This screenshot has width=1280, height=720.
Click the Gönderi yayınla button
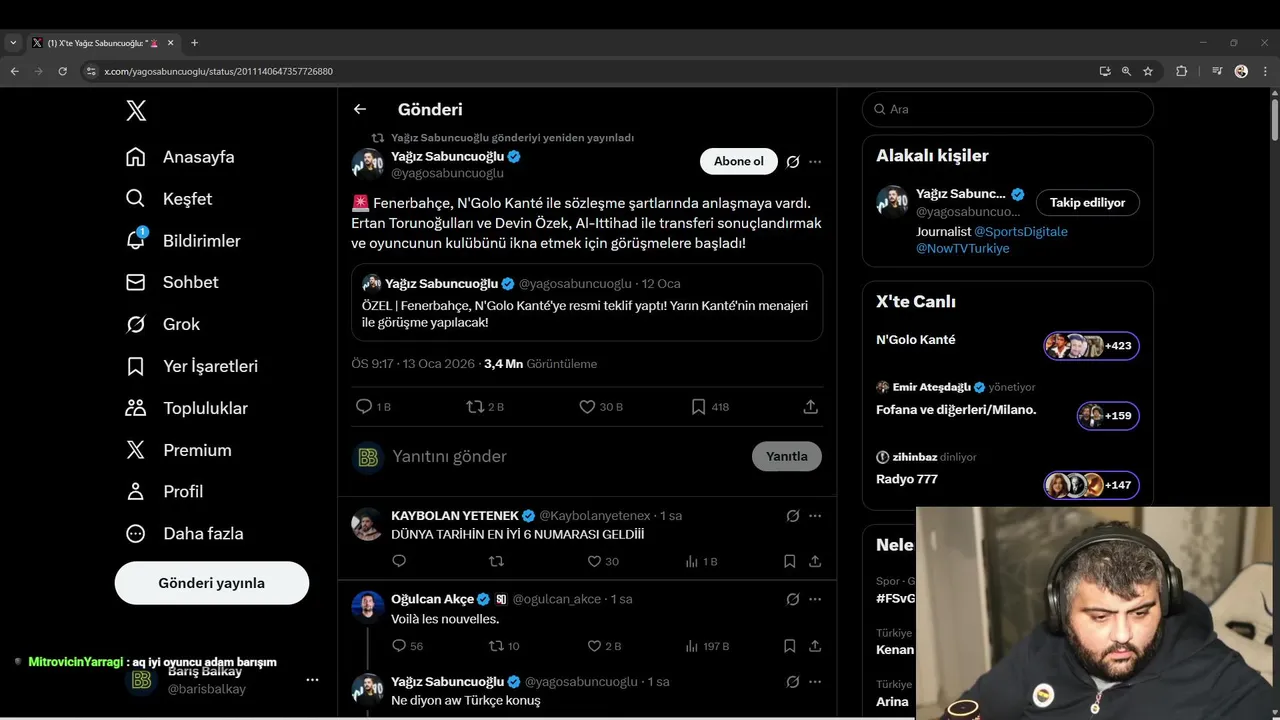[x=212, y=583]
